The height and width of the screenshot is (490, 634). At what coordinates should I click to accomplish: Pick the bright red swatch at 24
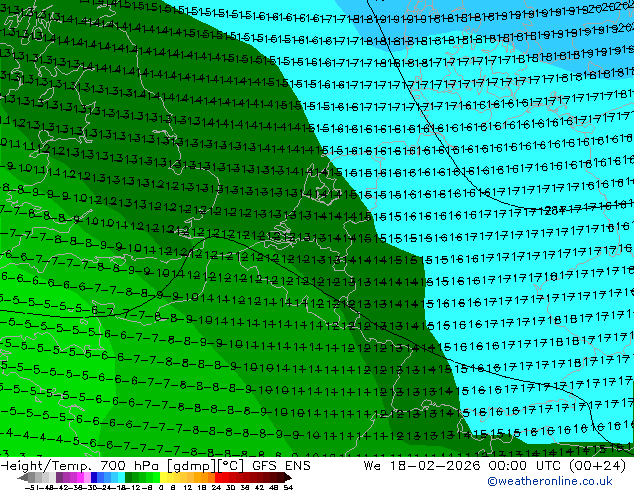218,477
